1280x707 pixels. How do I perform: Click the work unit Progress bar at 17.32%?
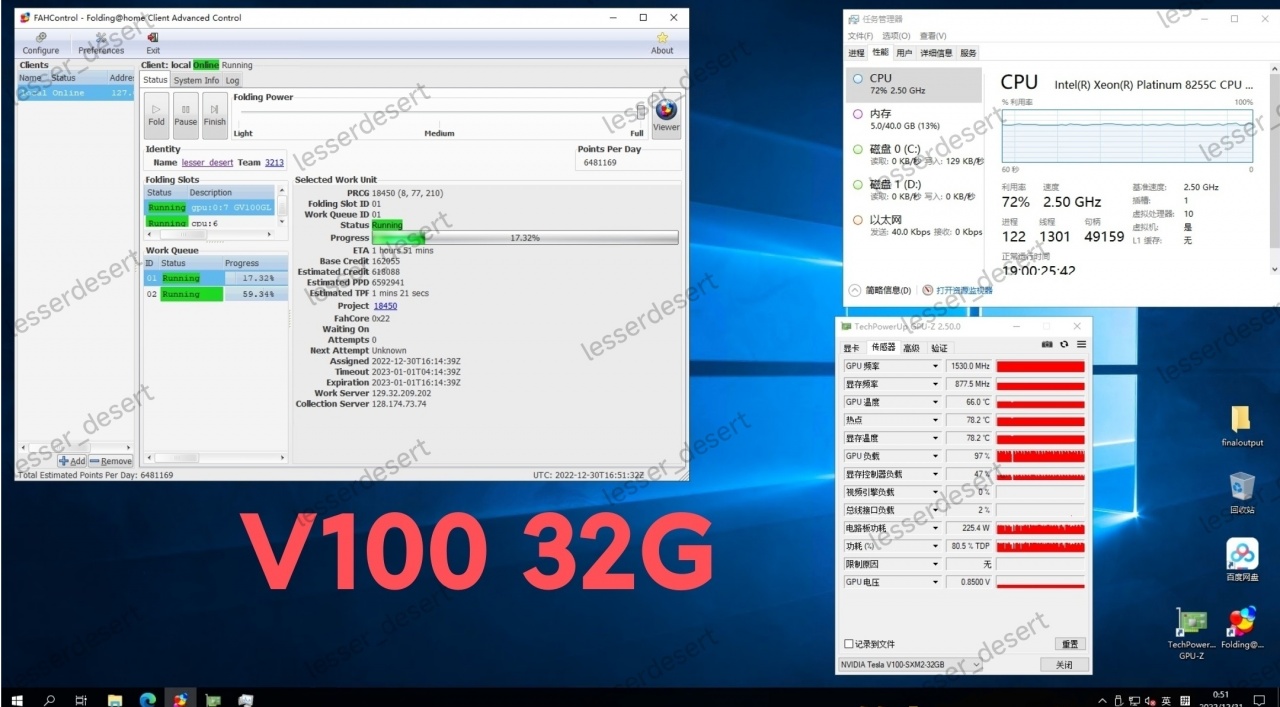coord(525,238)
